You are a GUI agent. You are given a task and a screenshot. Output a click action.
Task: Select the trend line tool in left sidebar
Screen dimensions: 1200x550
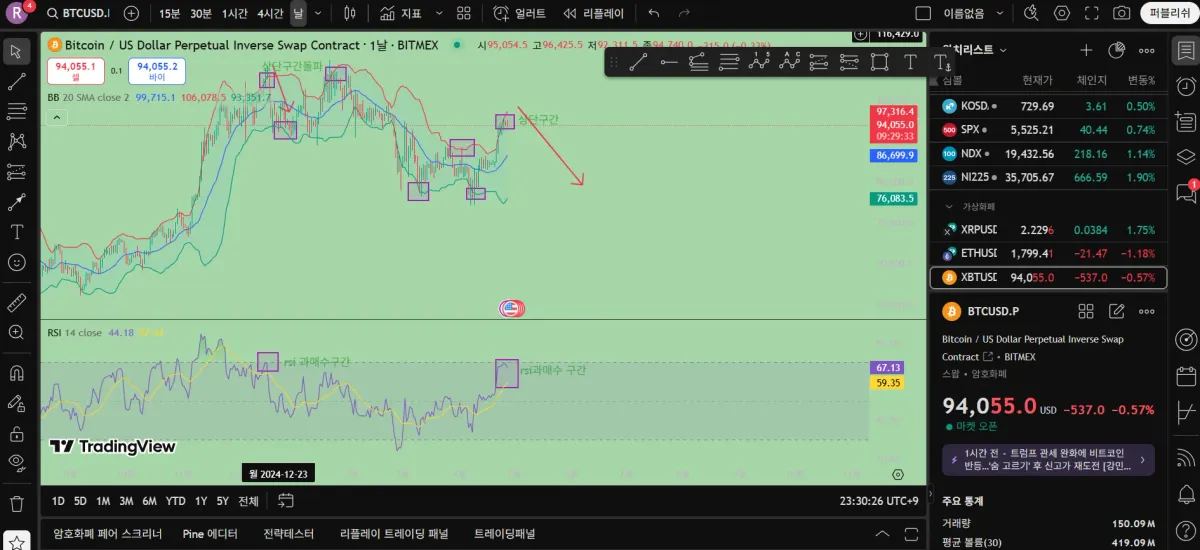coord(16,82)
